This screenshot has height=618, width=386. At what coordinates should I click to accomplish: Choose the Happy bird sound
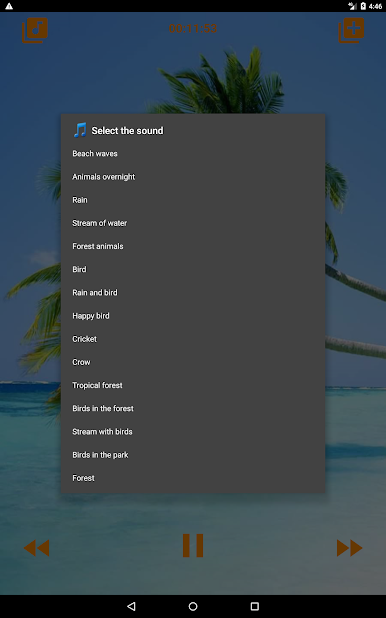click(193, 316)
